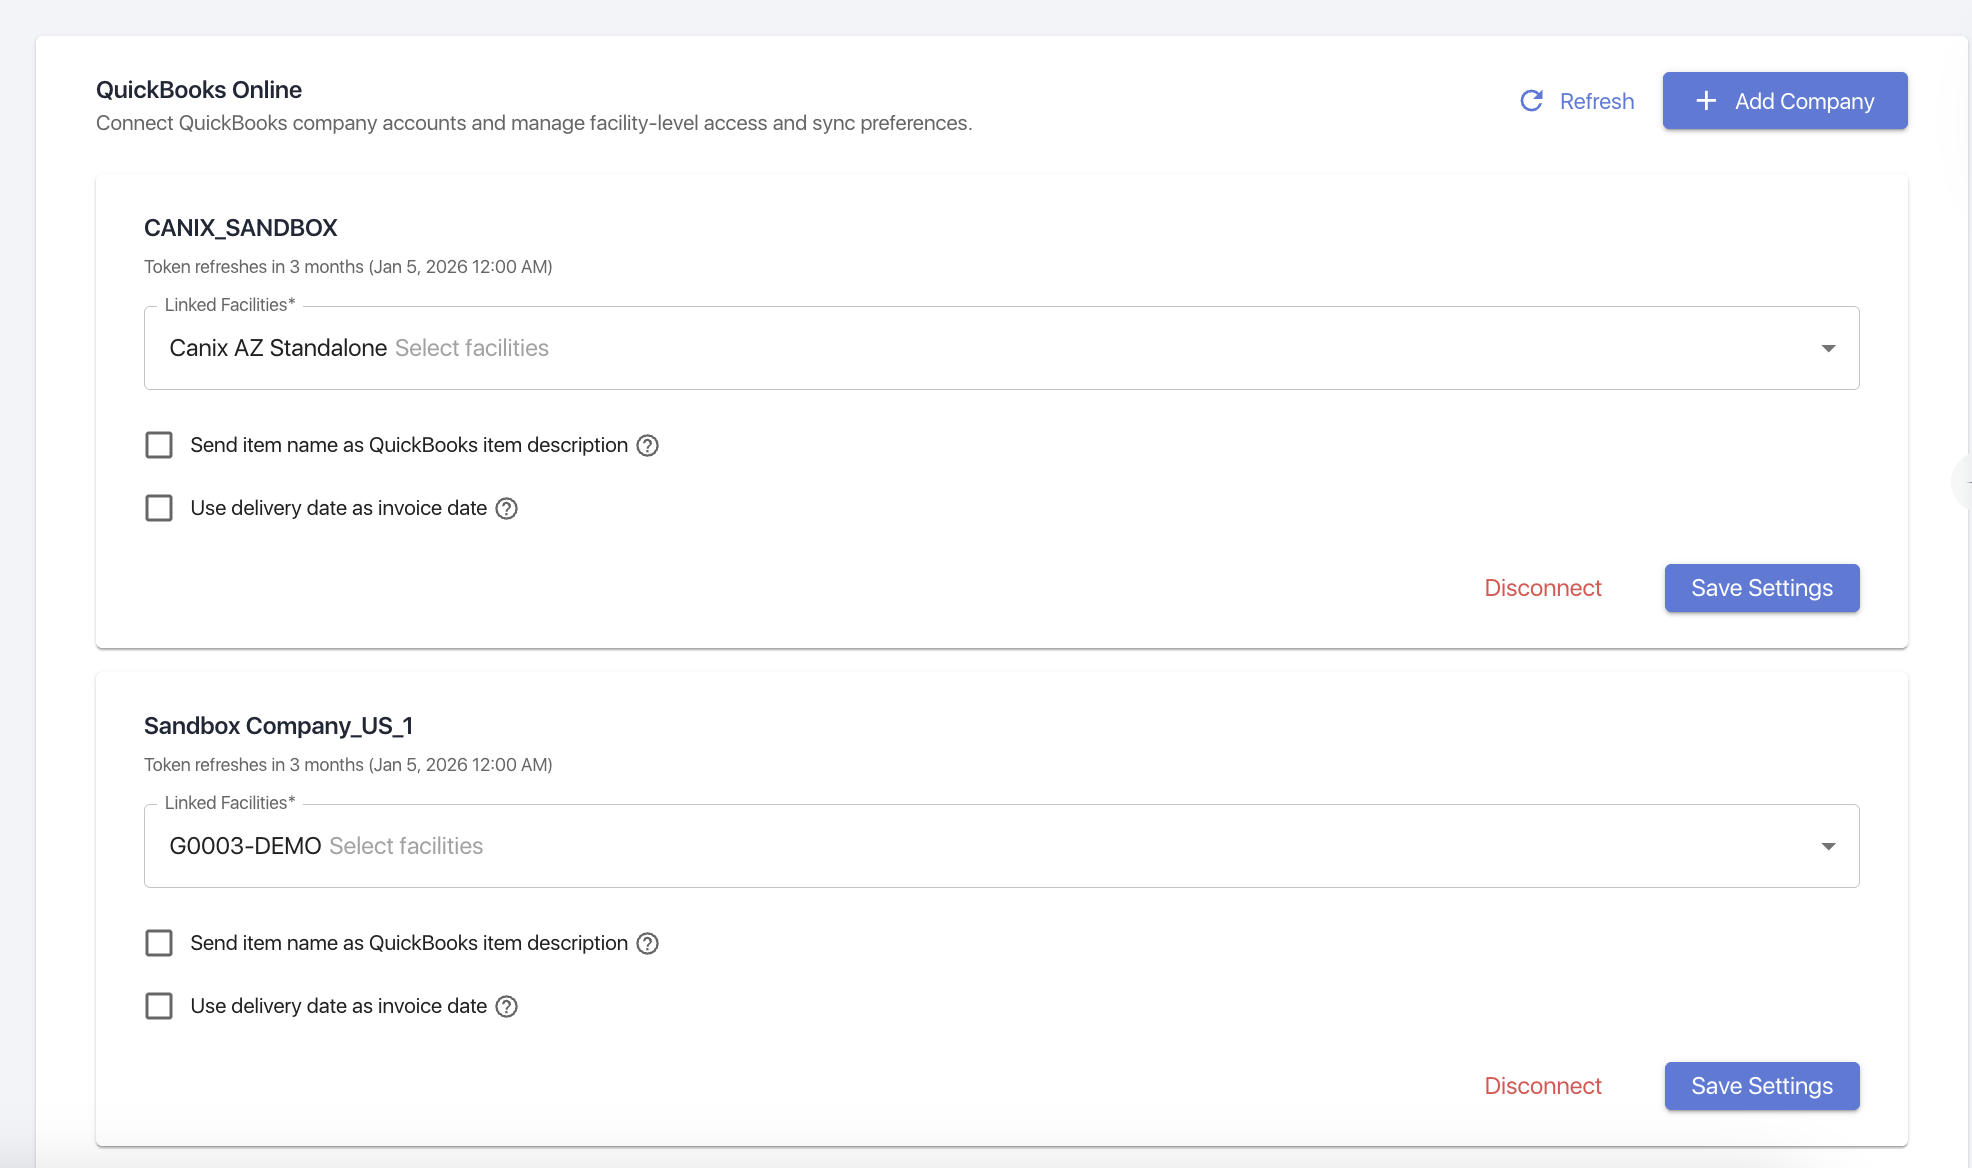Image resolution: width=1972 pixels, height=1168 pixels.
Task: Select the Canix AZ Standalone facility chip
Action: coord(277,347)
